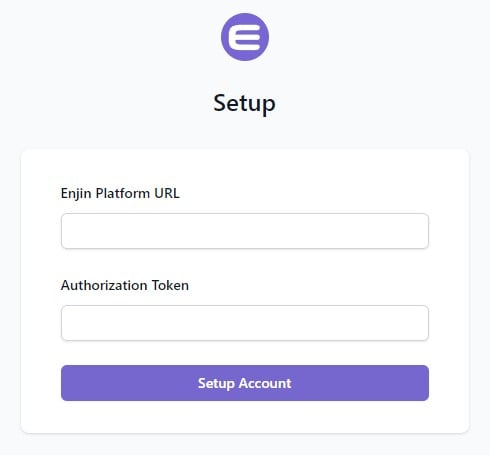Focus the Authorization Token text box
The height and width of the screenshot is (455, 490).
pos(245,323)
